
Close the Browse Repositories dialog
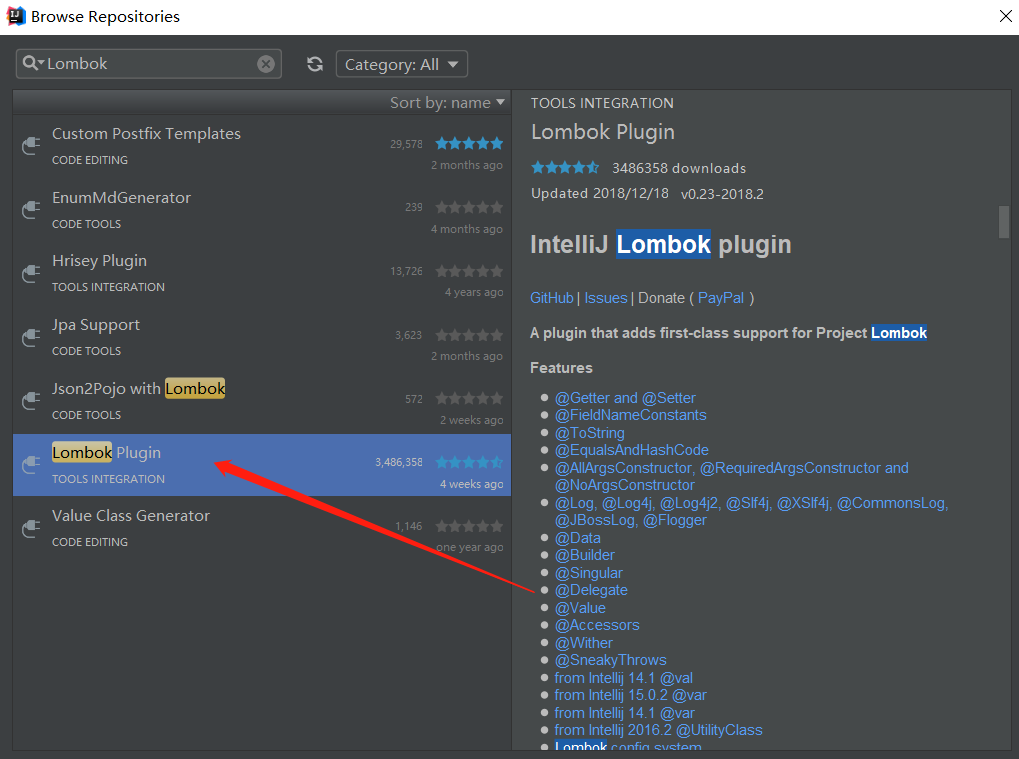pyautogui.click(x=1005, y=16)
